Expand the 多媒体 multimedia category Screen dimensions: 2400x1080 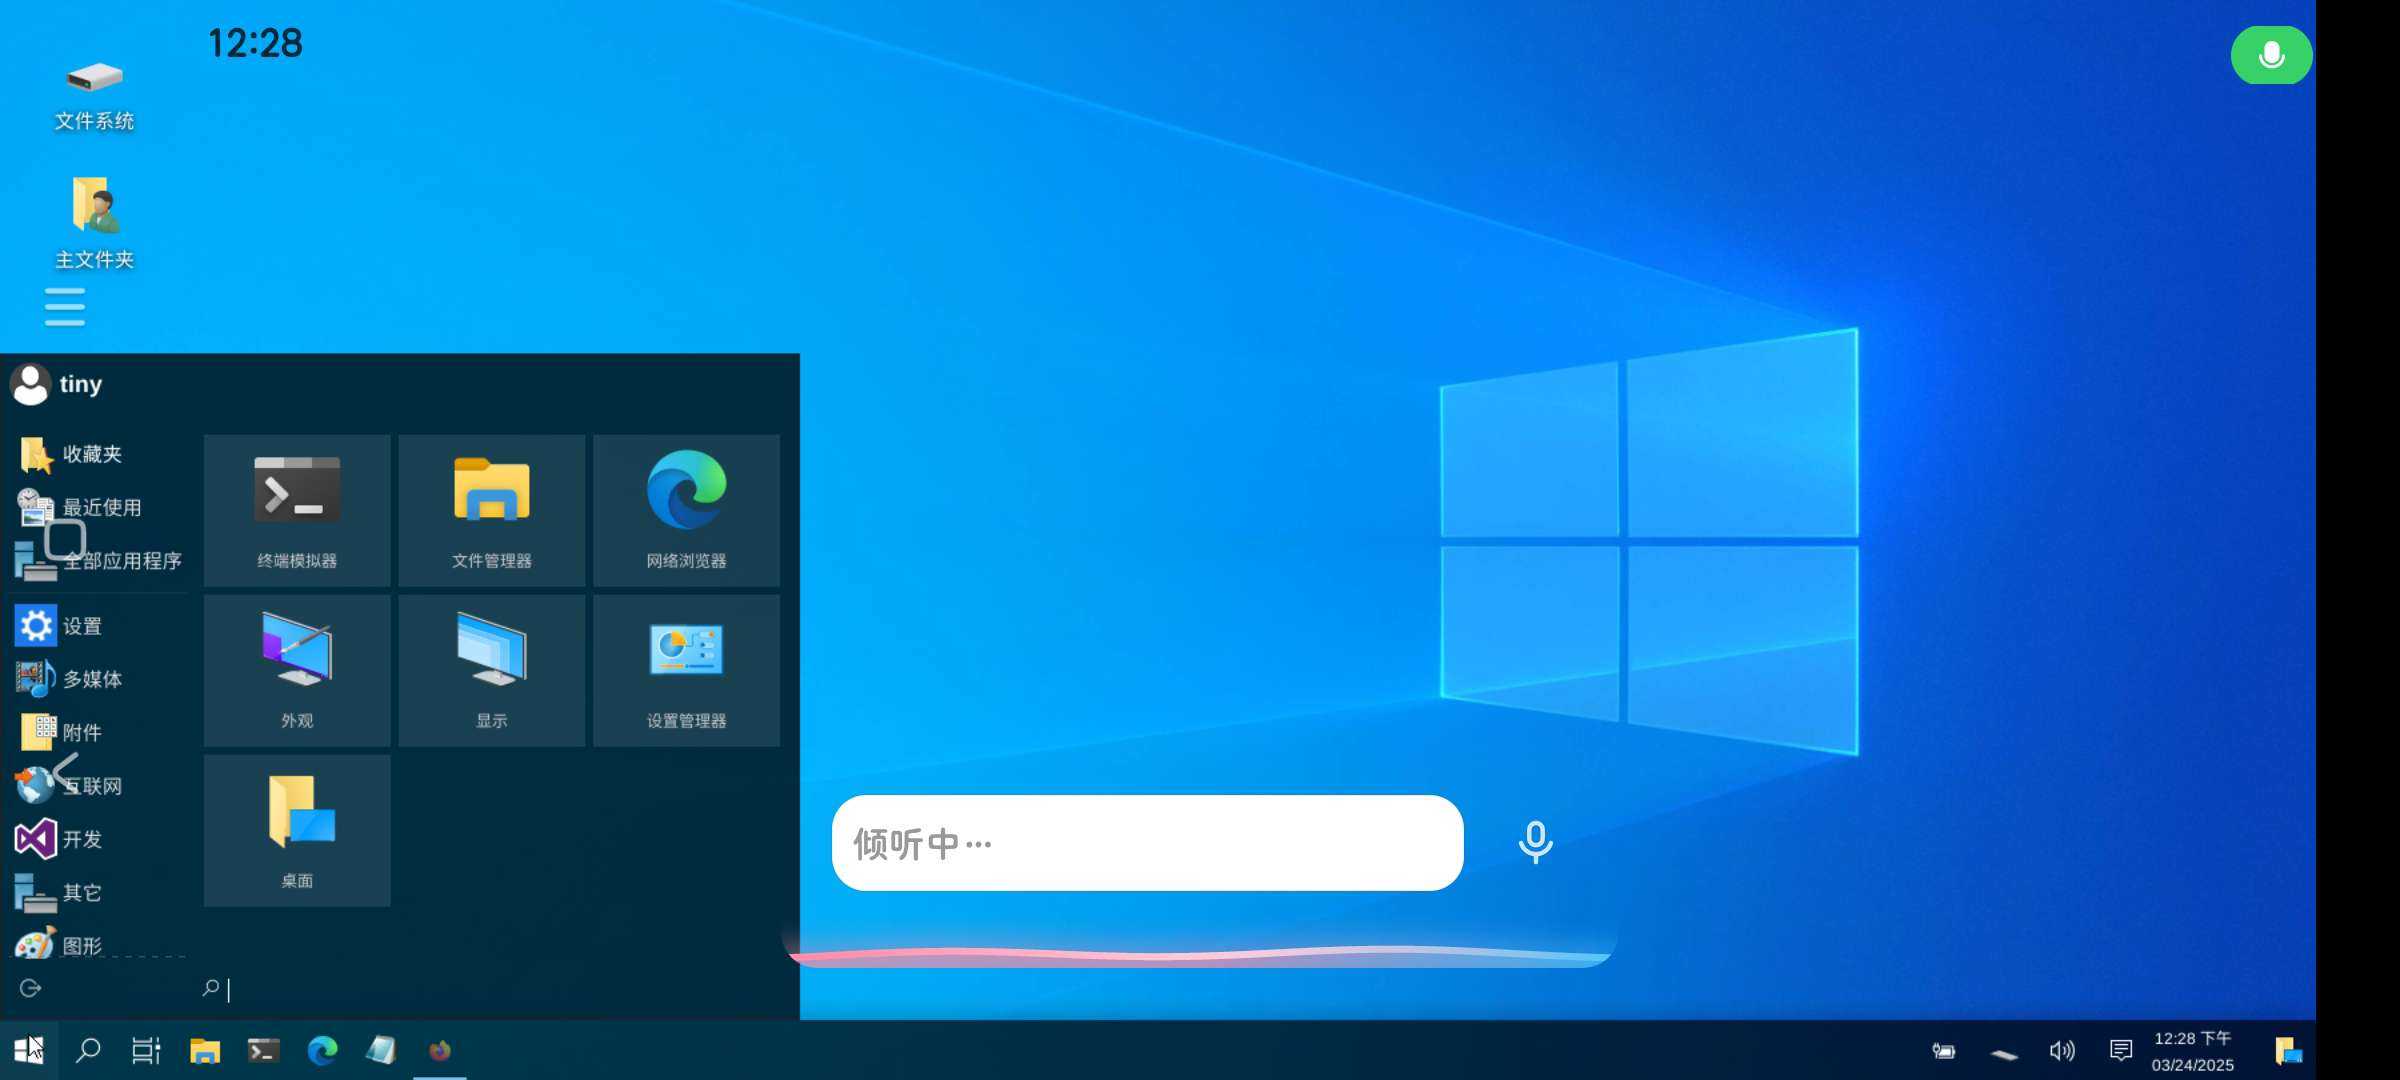coord(90,679)
